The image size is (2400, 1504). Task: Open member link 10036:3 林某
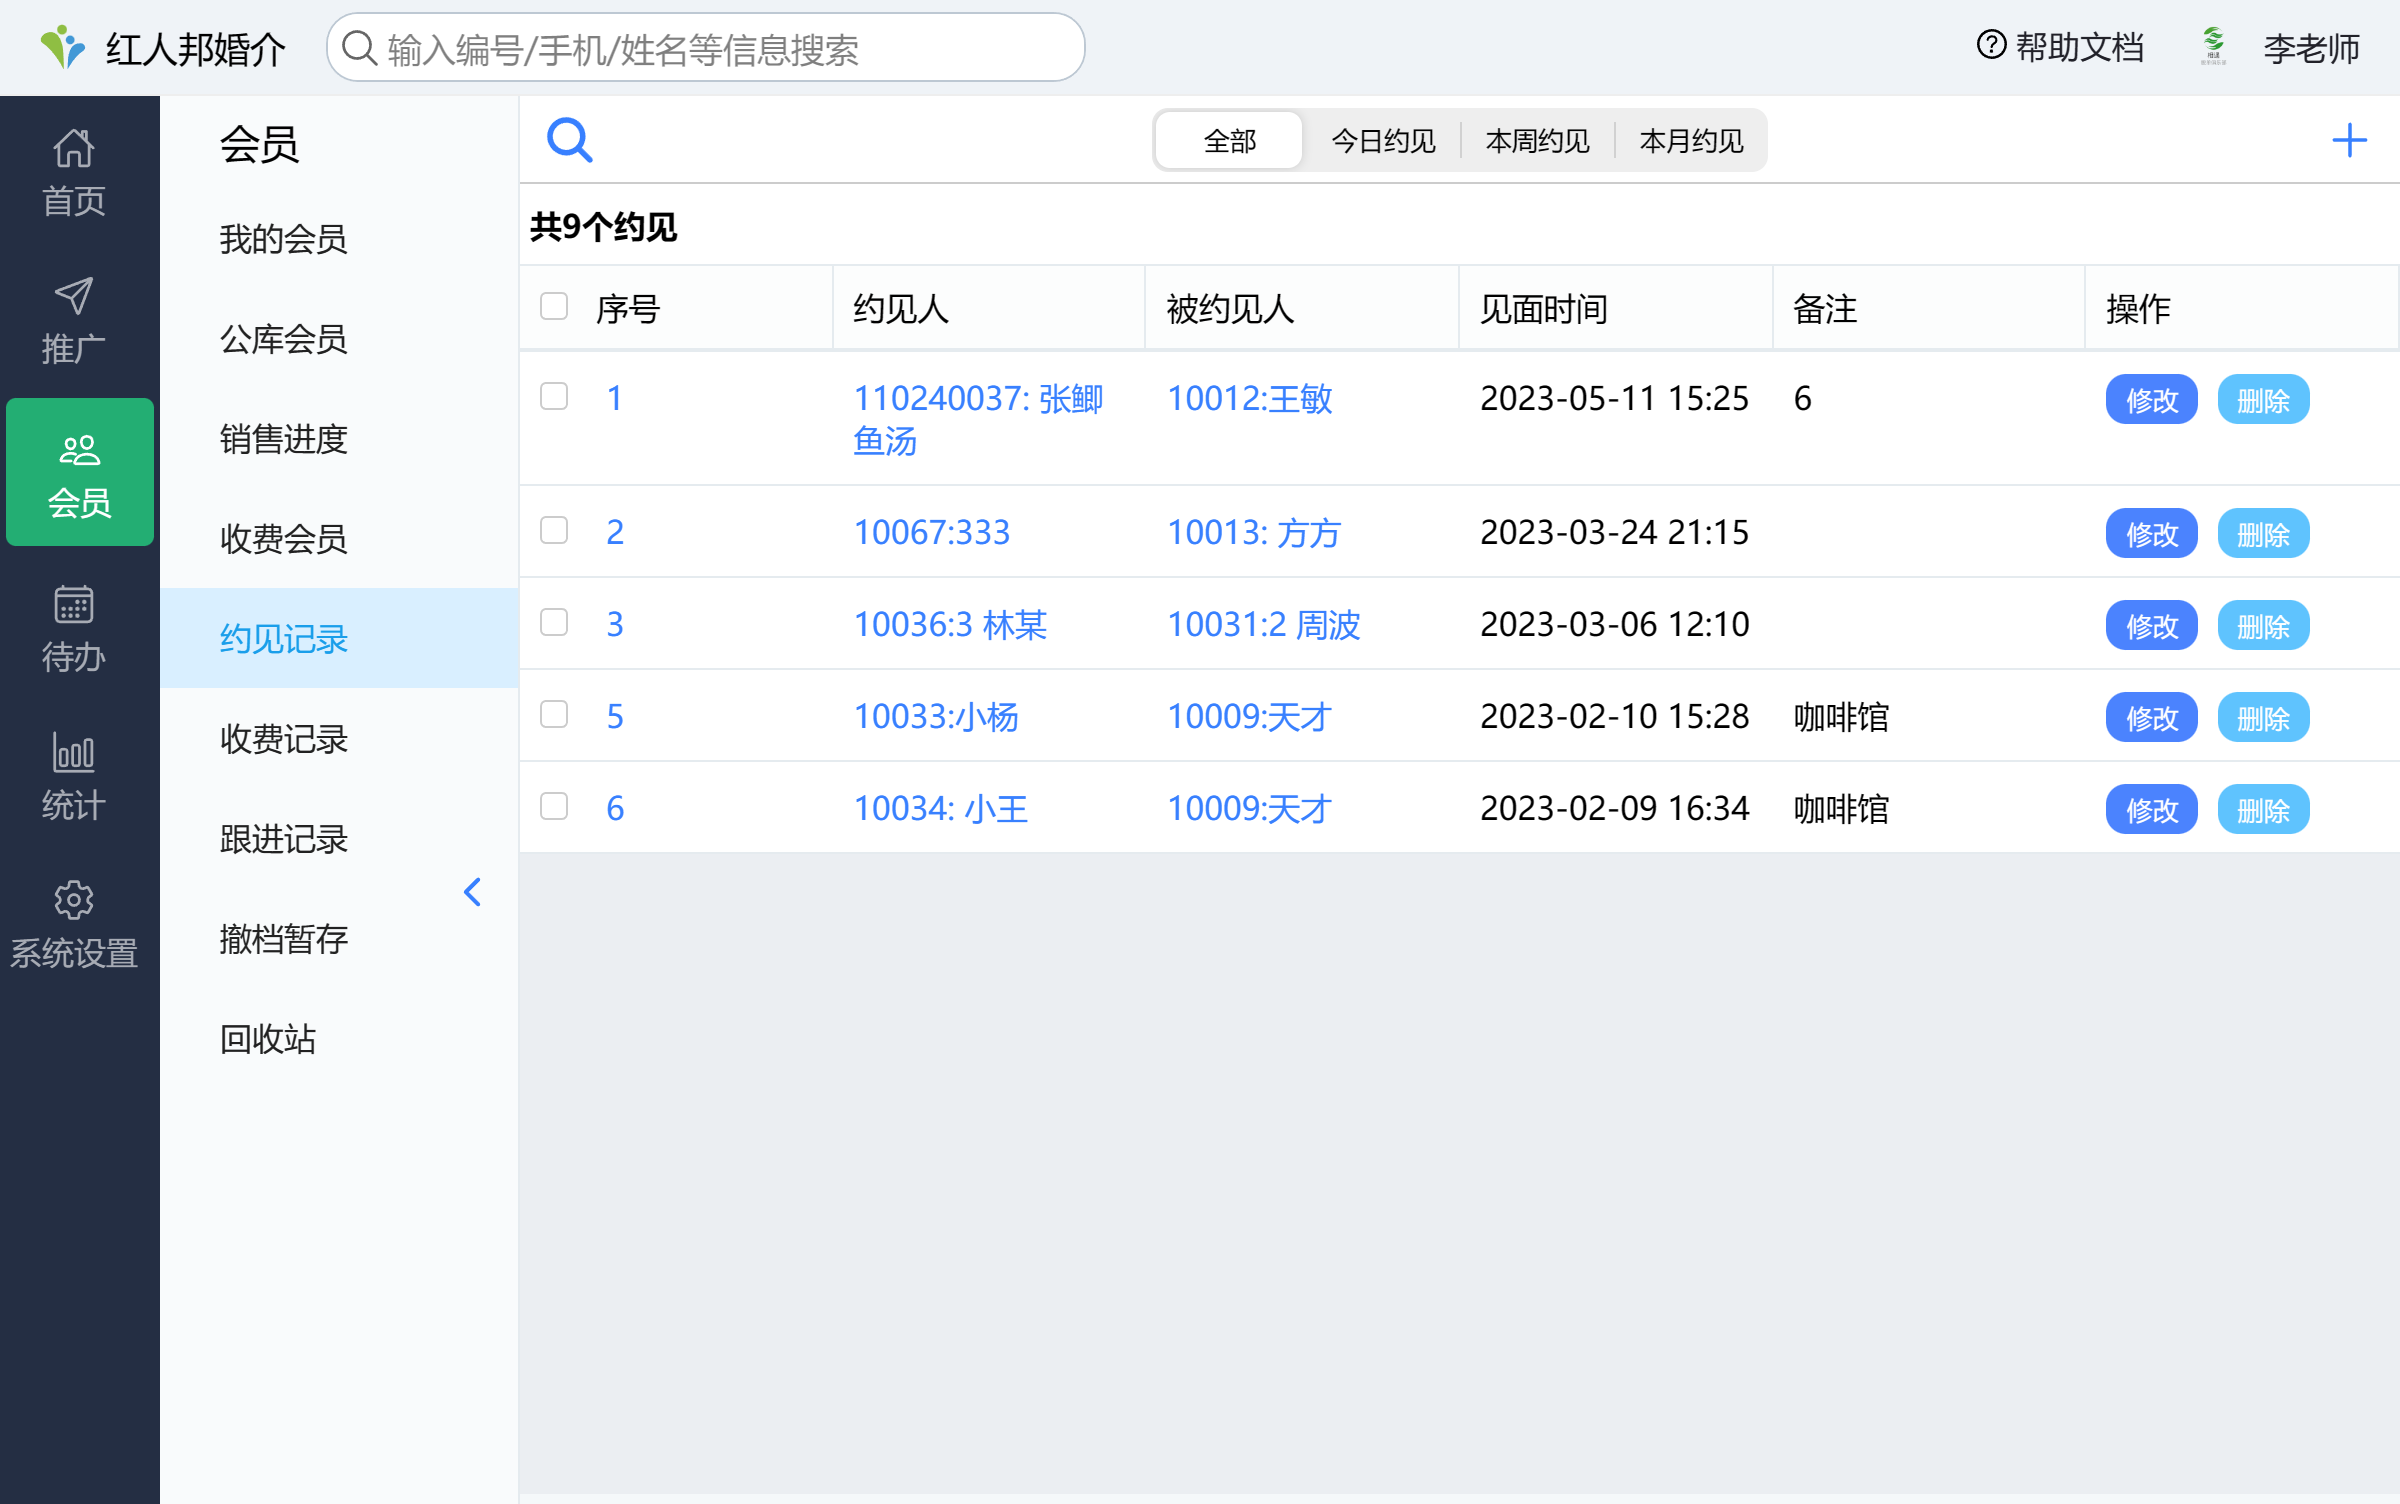pos(950,624)
